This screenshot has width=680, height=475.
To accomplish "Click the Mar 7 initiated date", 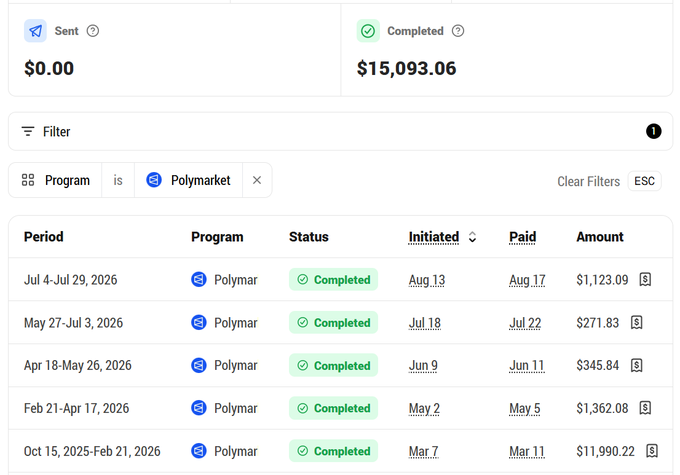I will [x=423, y=452].
